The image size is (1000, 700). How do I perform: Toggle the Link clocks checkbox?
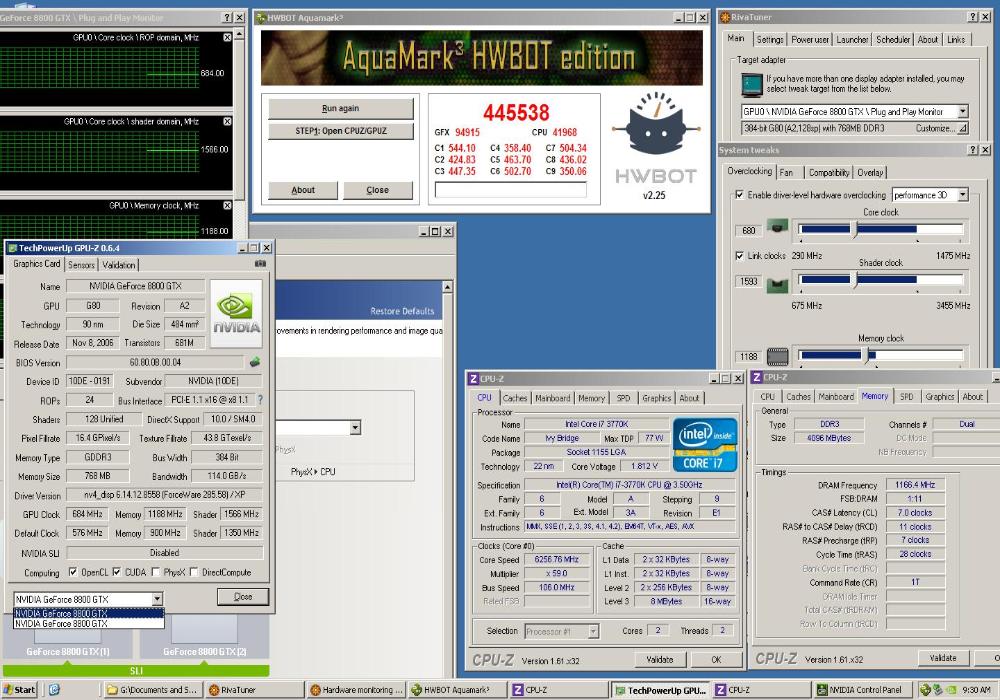[739, 256]
